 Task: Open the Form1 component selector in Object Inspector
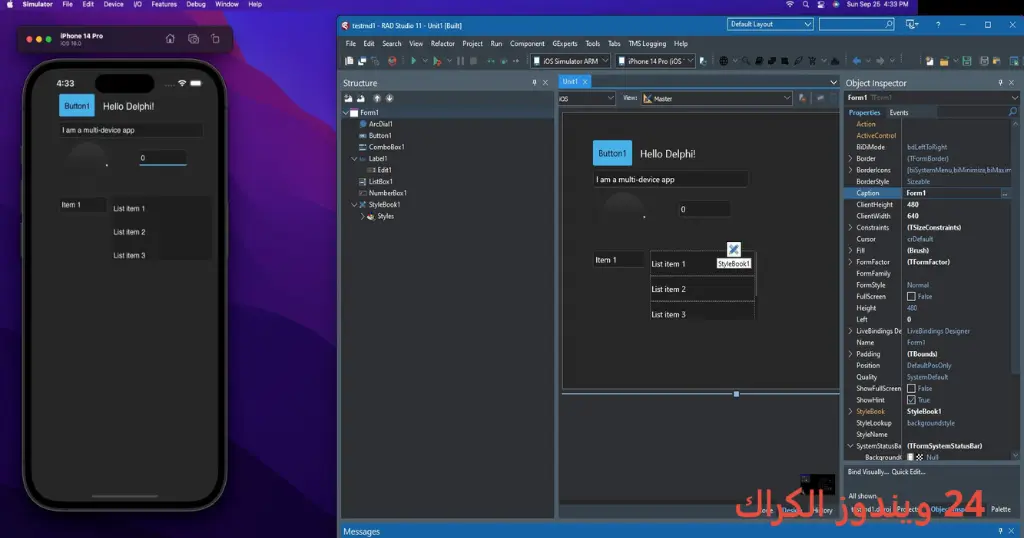932,97
